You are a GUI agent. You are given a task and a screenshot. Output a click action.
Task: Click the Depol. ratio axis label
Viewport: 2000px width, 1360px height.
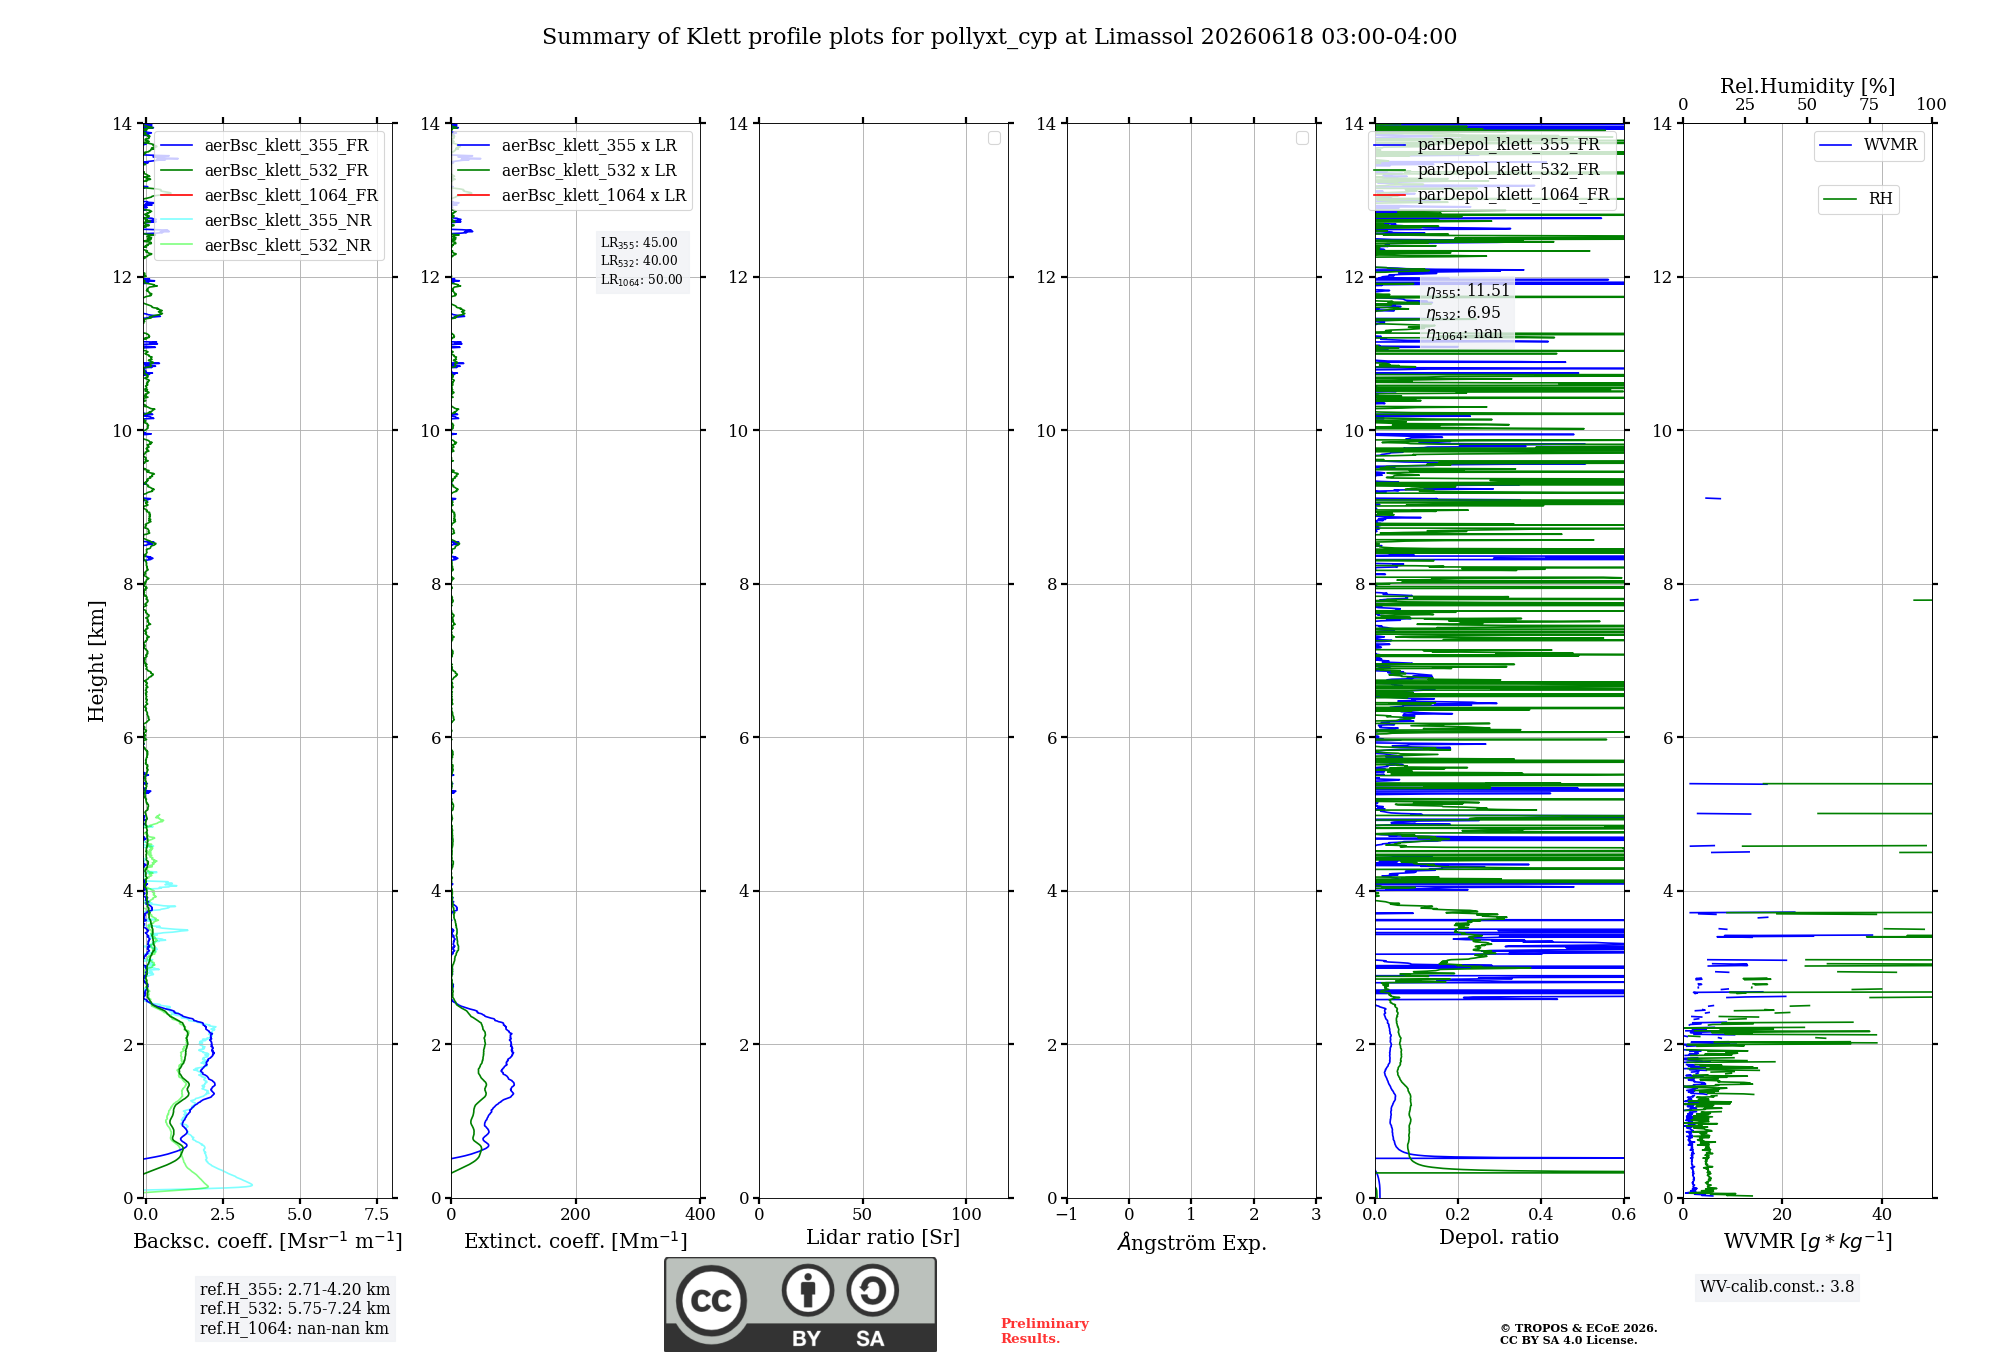1499,1238
